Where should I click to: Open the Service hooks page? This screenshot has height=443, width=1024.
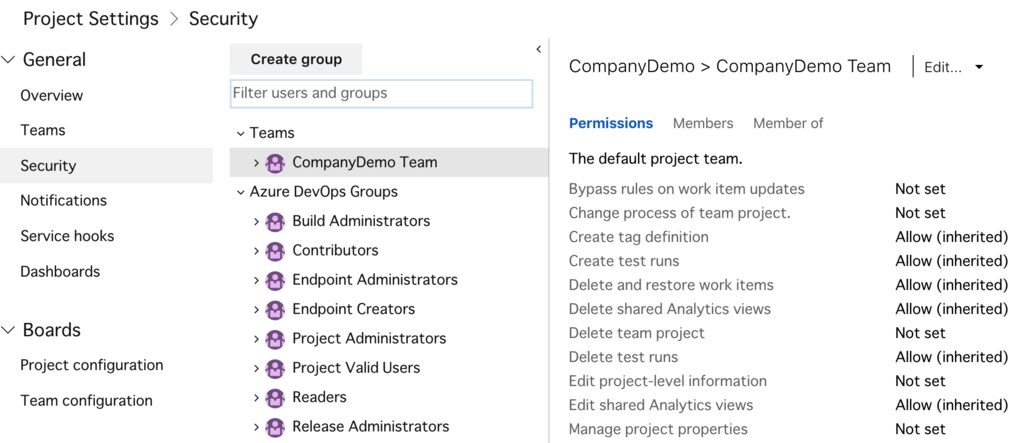point(67,236)
